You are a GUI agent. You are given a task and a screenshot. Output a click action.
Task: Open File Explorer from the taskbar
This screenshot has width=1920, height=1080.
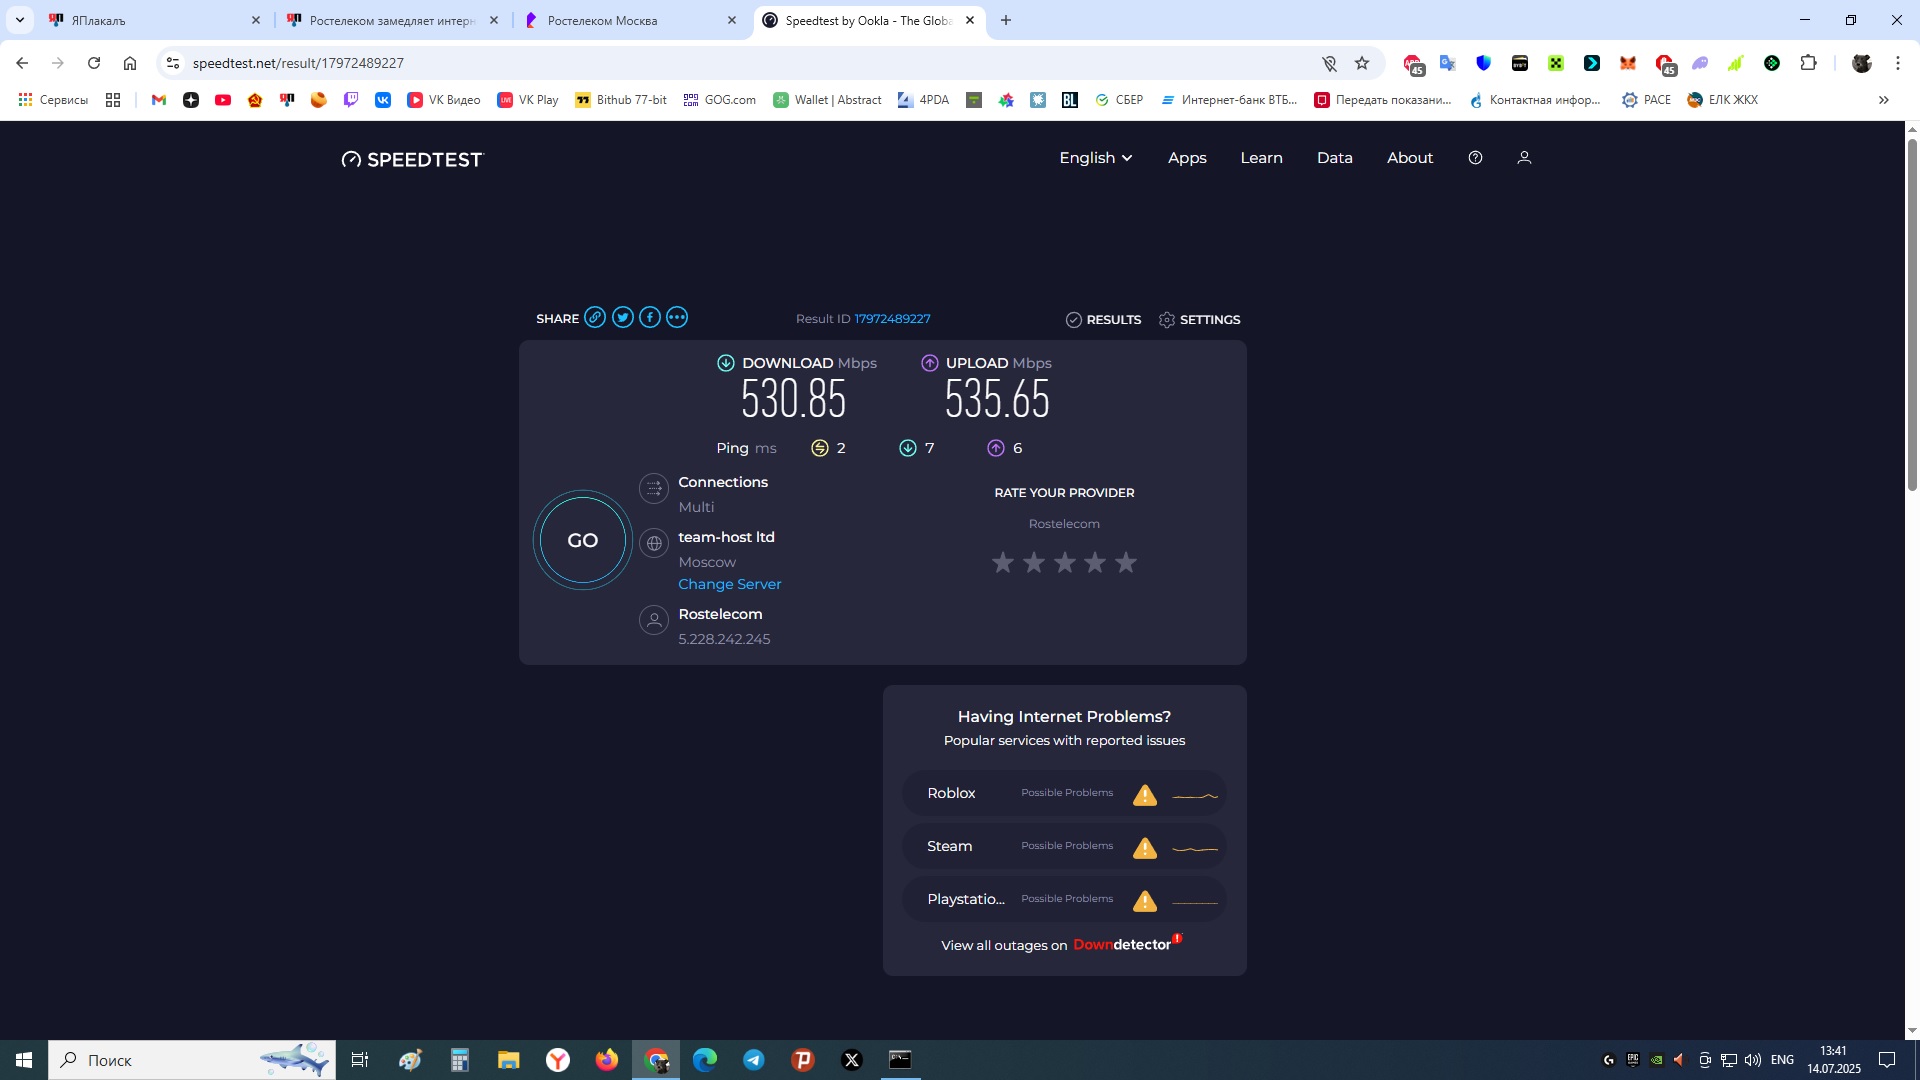[509, 1060]
